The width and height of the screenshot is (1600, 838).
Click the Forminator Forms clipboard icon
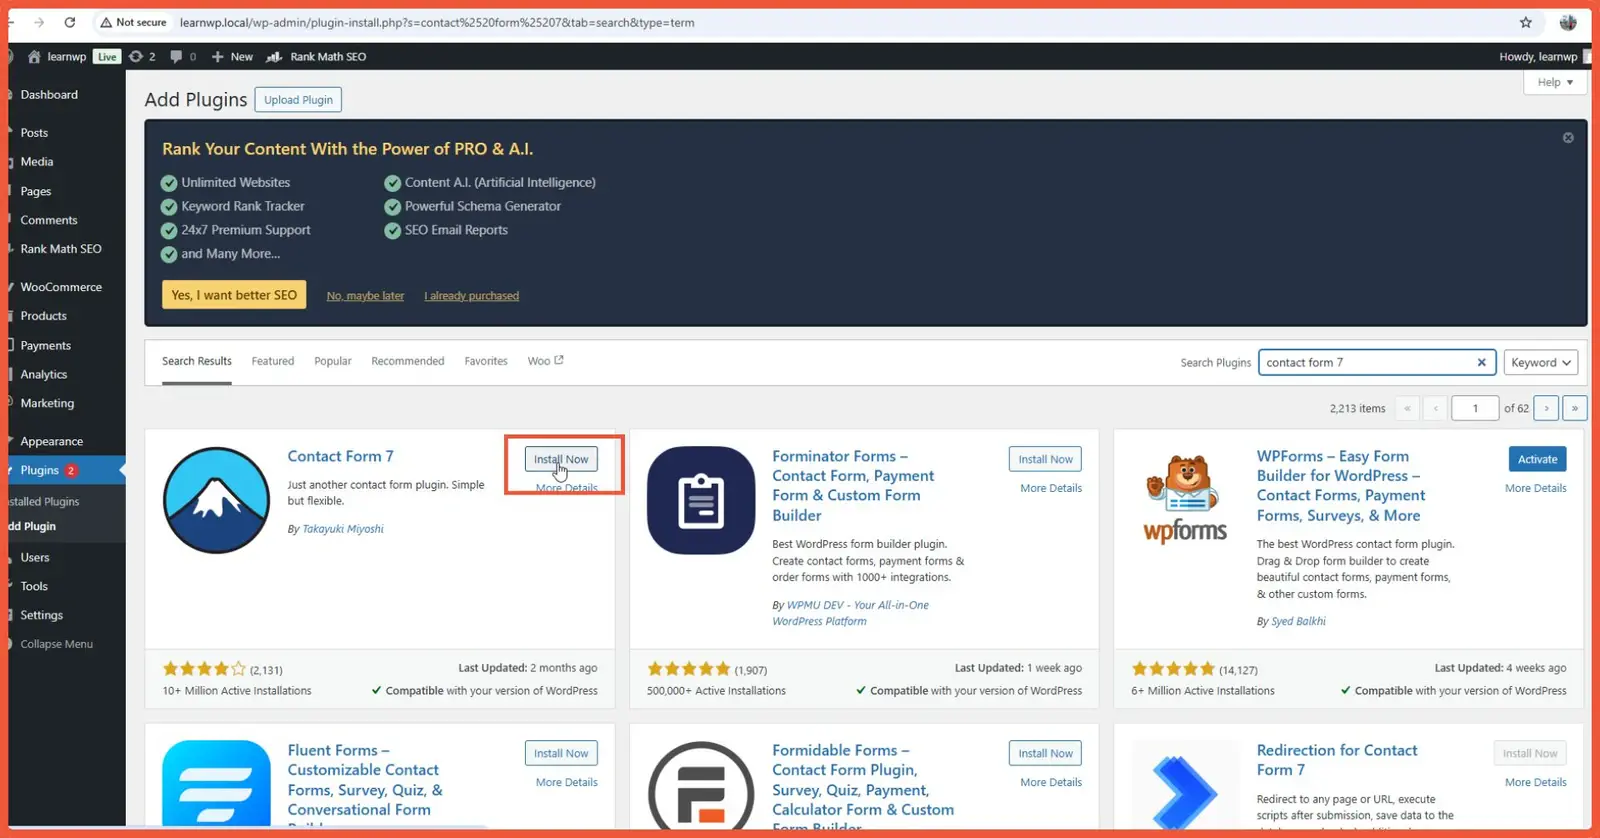[700, 500]
